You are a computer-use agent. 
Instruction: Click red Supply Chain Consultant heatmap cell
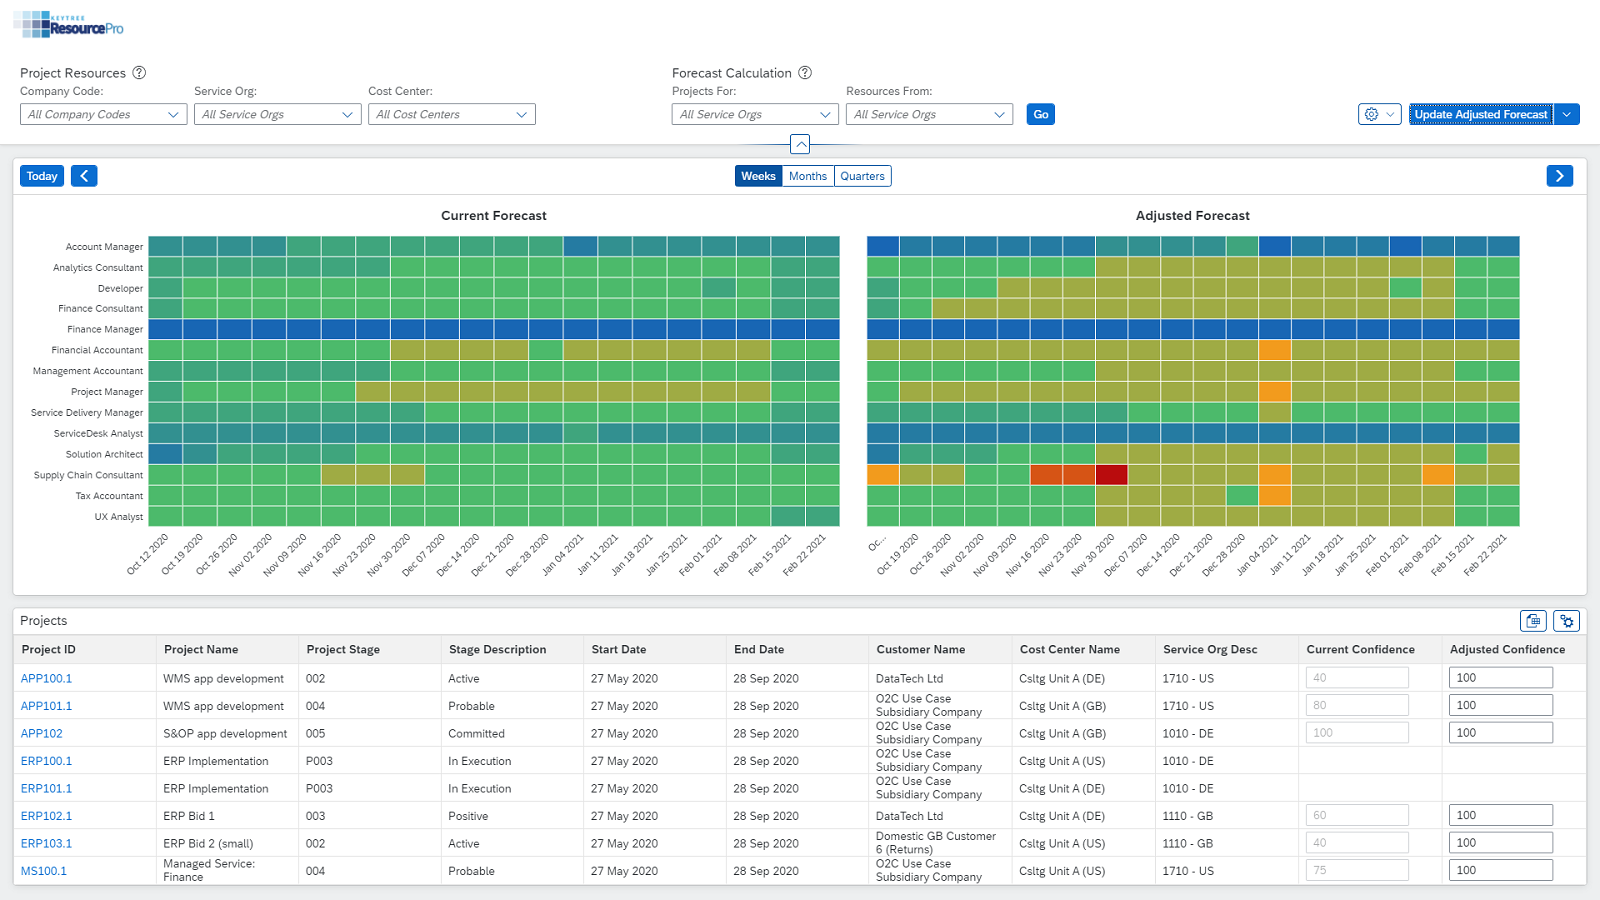point(1111,475)
